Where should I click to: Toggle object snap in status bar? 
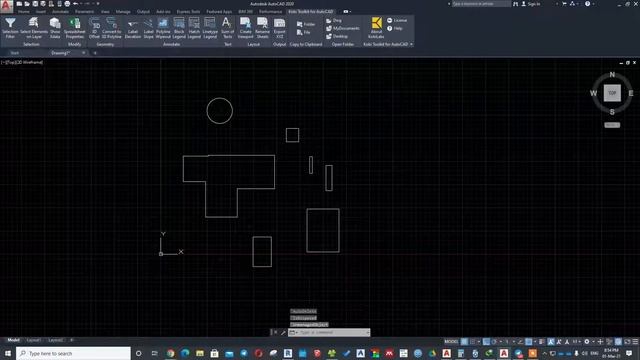click(529, 341)
